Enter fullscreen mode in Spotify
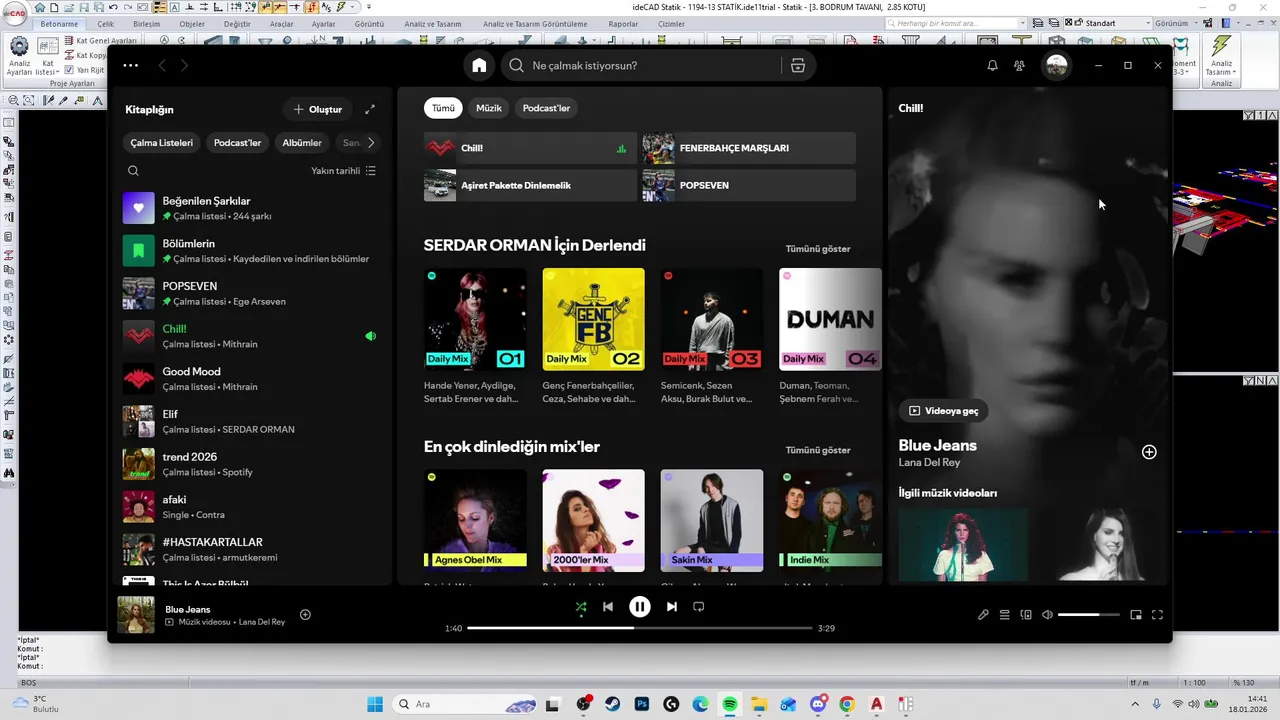Viewport: 1280px width, 720px height. click(x=1158, y=615)
